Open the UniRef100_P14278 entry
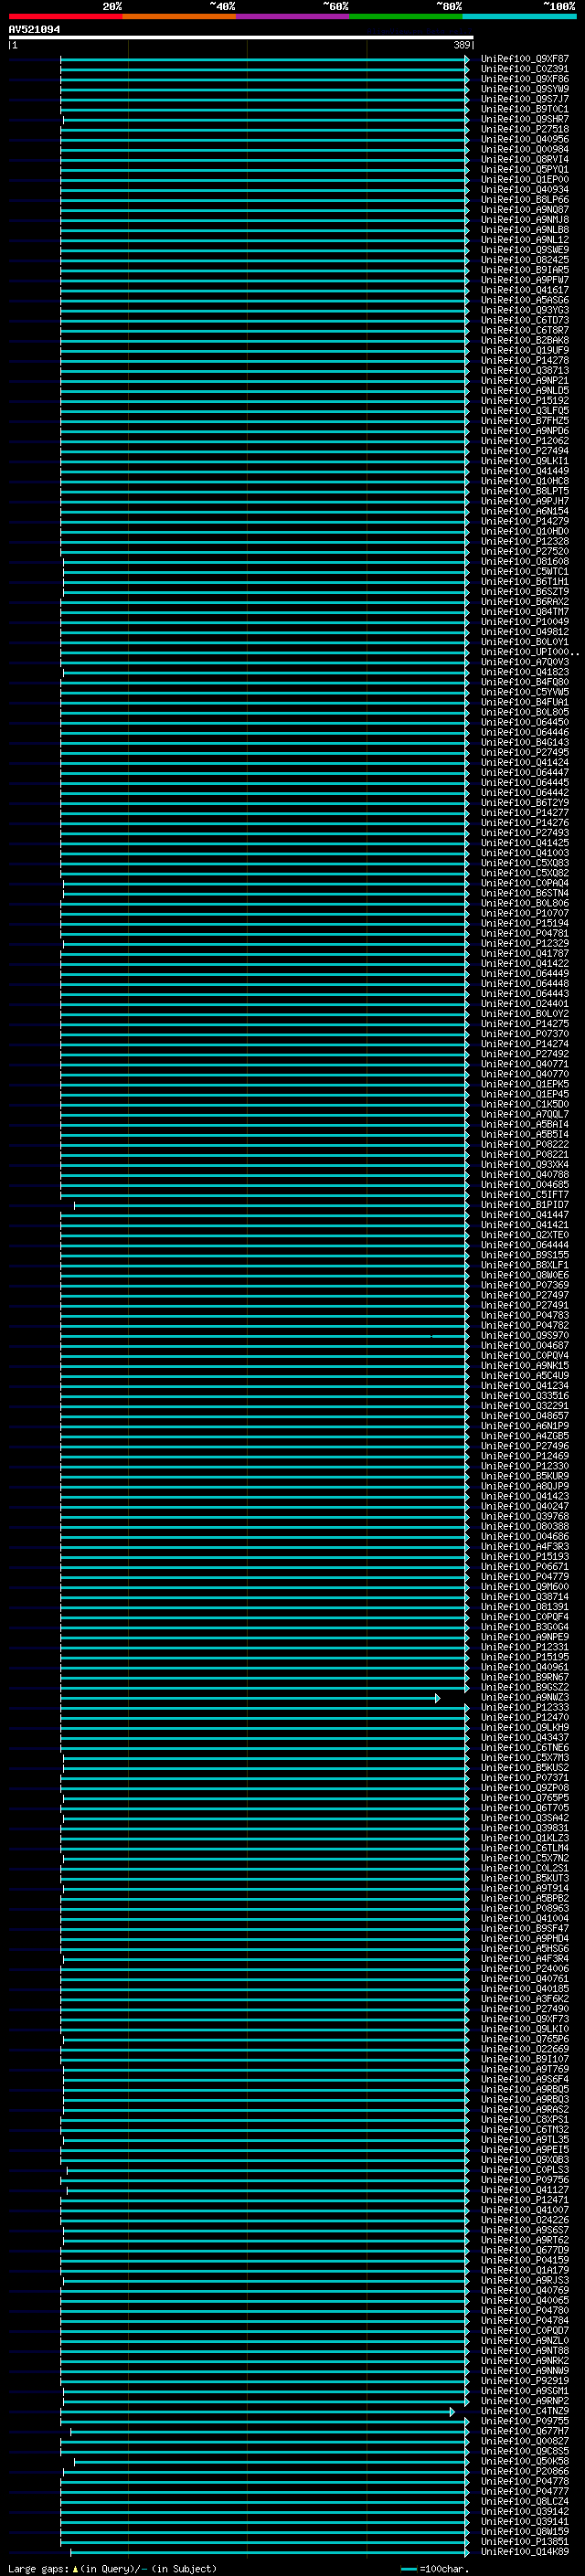Screen dimensions: 585x2576 (525, 360)
